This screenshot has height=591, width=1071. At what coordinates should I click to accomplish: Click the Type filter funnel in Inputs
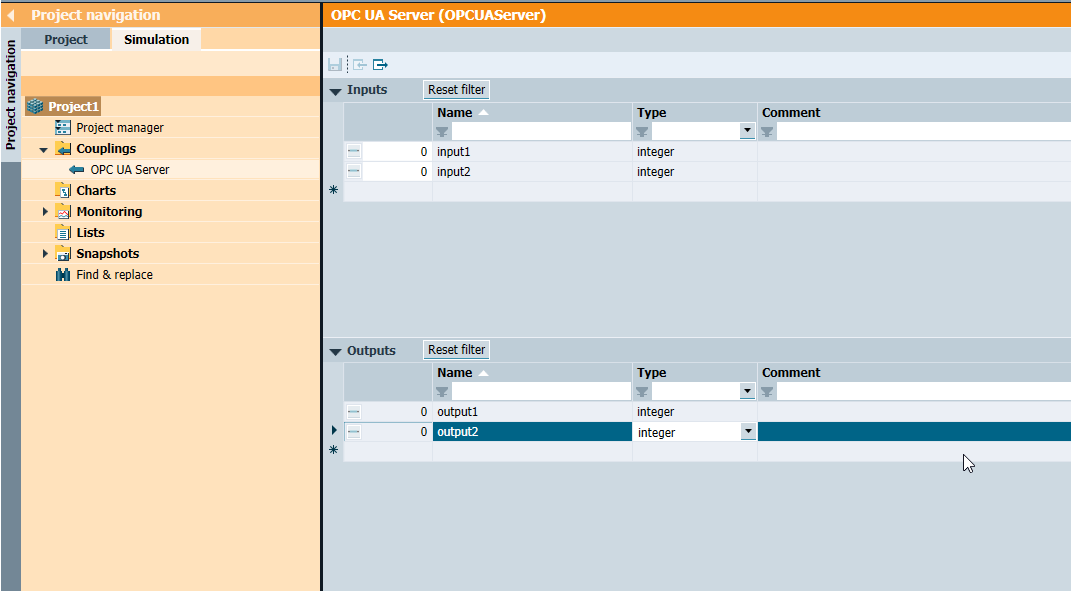click(x=642, y=131)
